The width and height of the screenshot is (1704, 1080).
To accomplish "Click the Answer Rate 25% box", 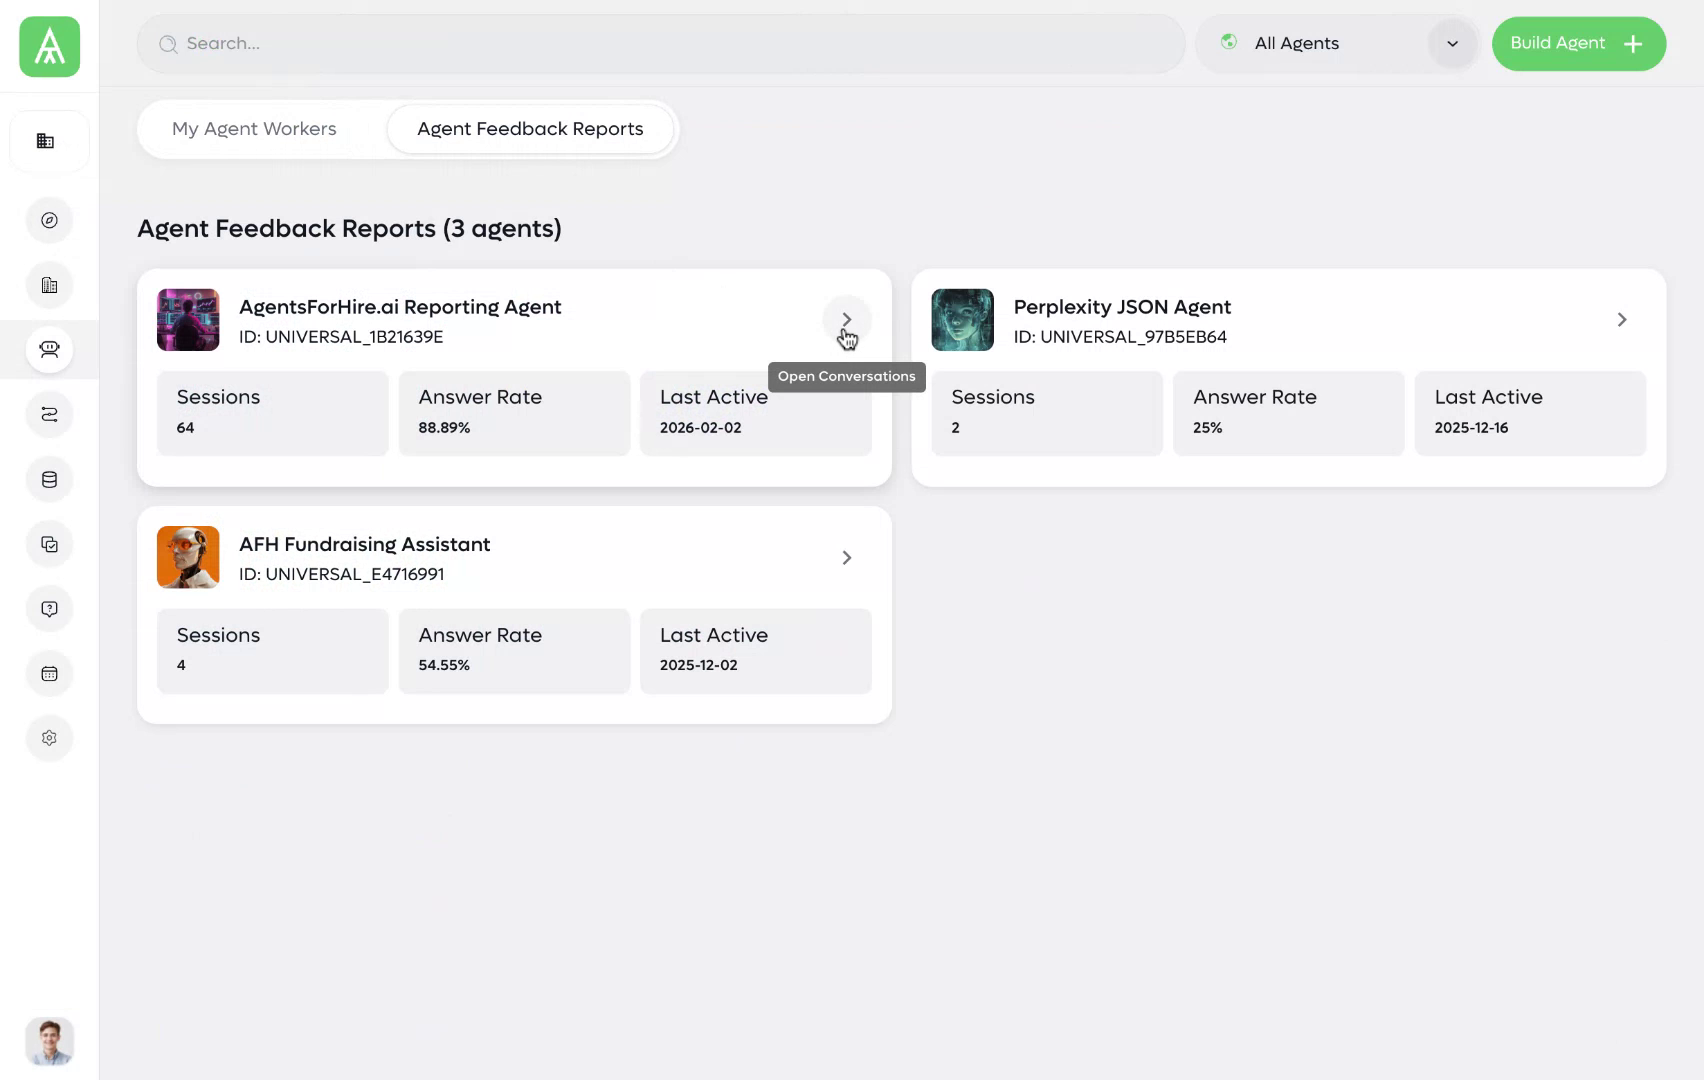I will [x=1289, y=413].
